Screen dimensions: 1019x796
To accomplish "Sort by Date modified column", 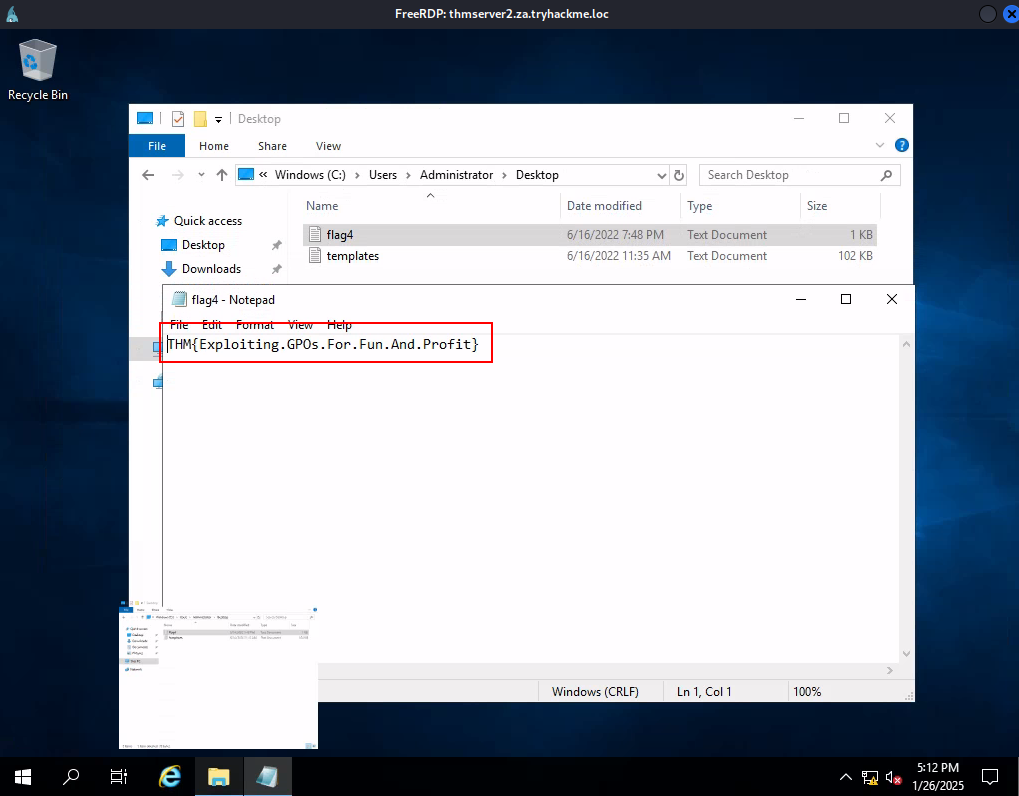I will [x=604, y=206].
